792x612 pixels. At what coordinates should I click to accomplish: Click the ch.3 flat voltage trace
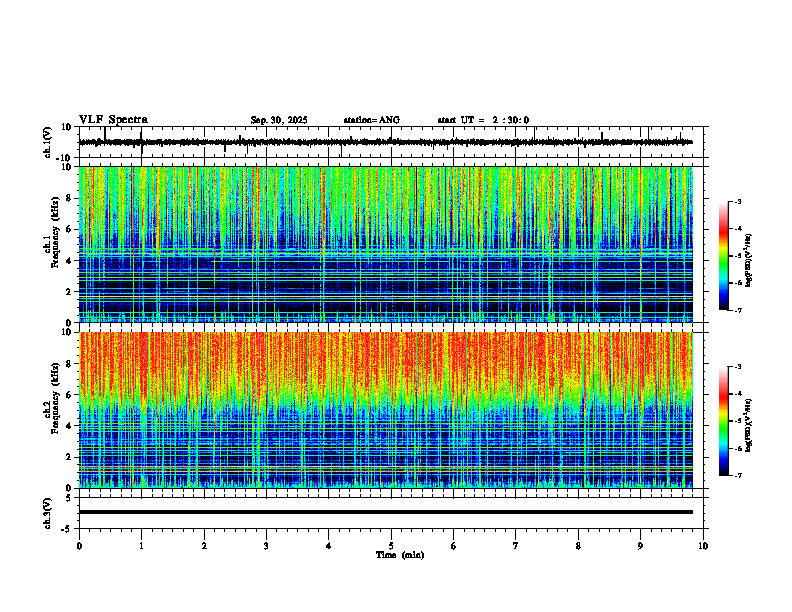coord(386,512)
